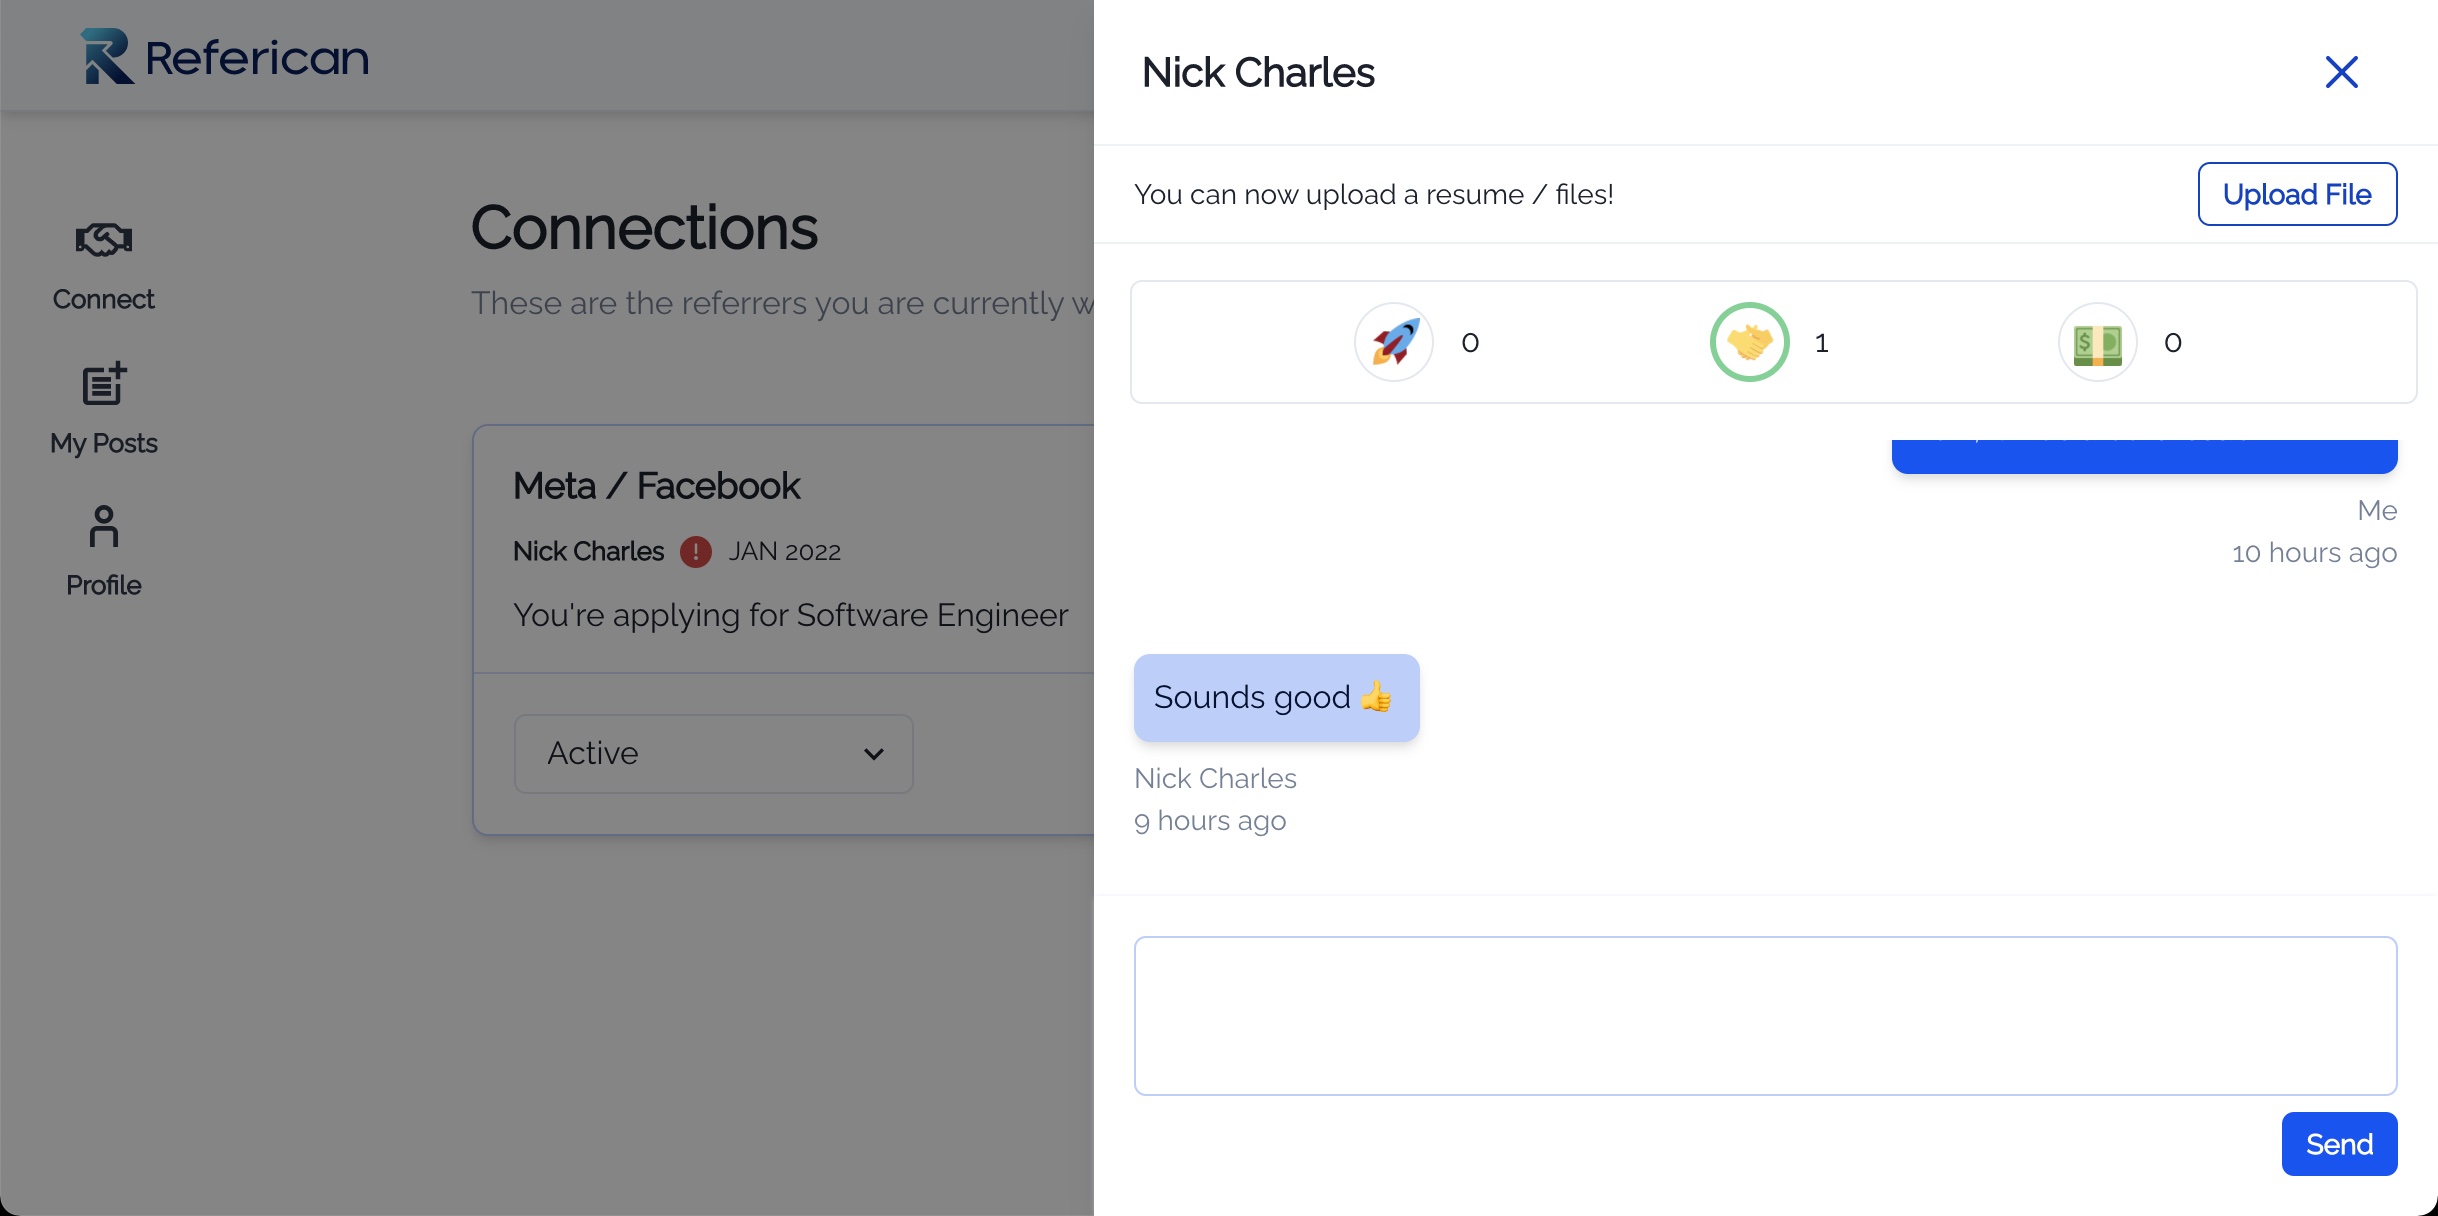Click the Meta / Facebook connection title
Screen dimensions: 2438x1216
656,486
